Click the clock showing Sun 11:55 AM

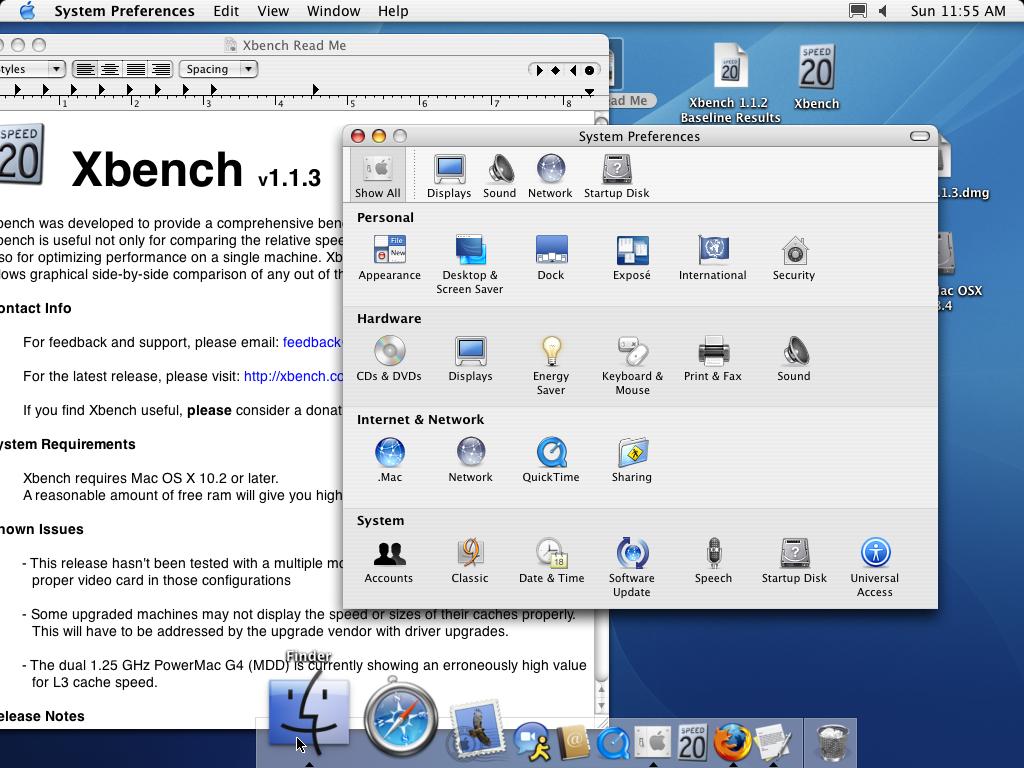click(x=957, y=11)
